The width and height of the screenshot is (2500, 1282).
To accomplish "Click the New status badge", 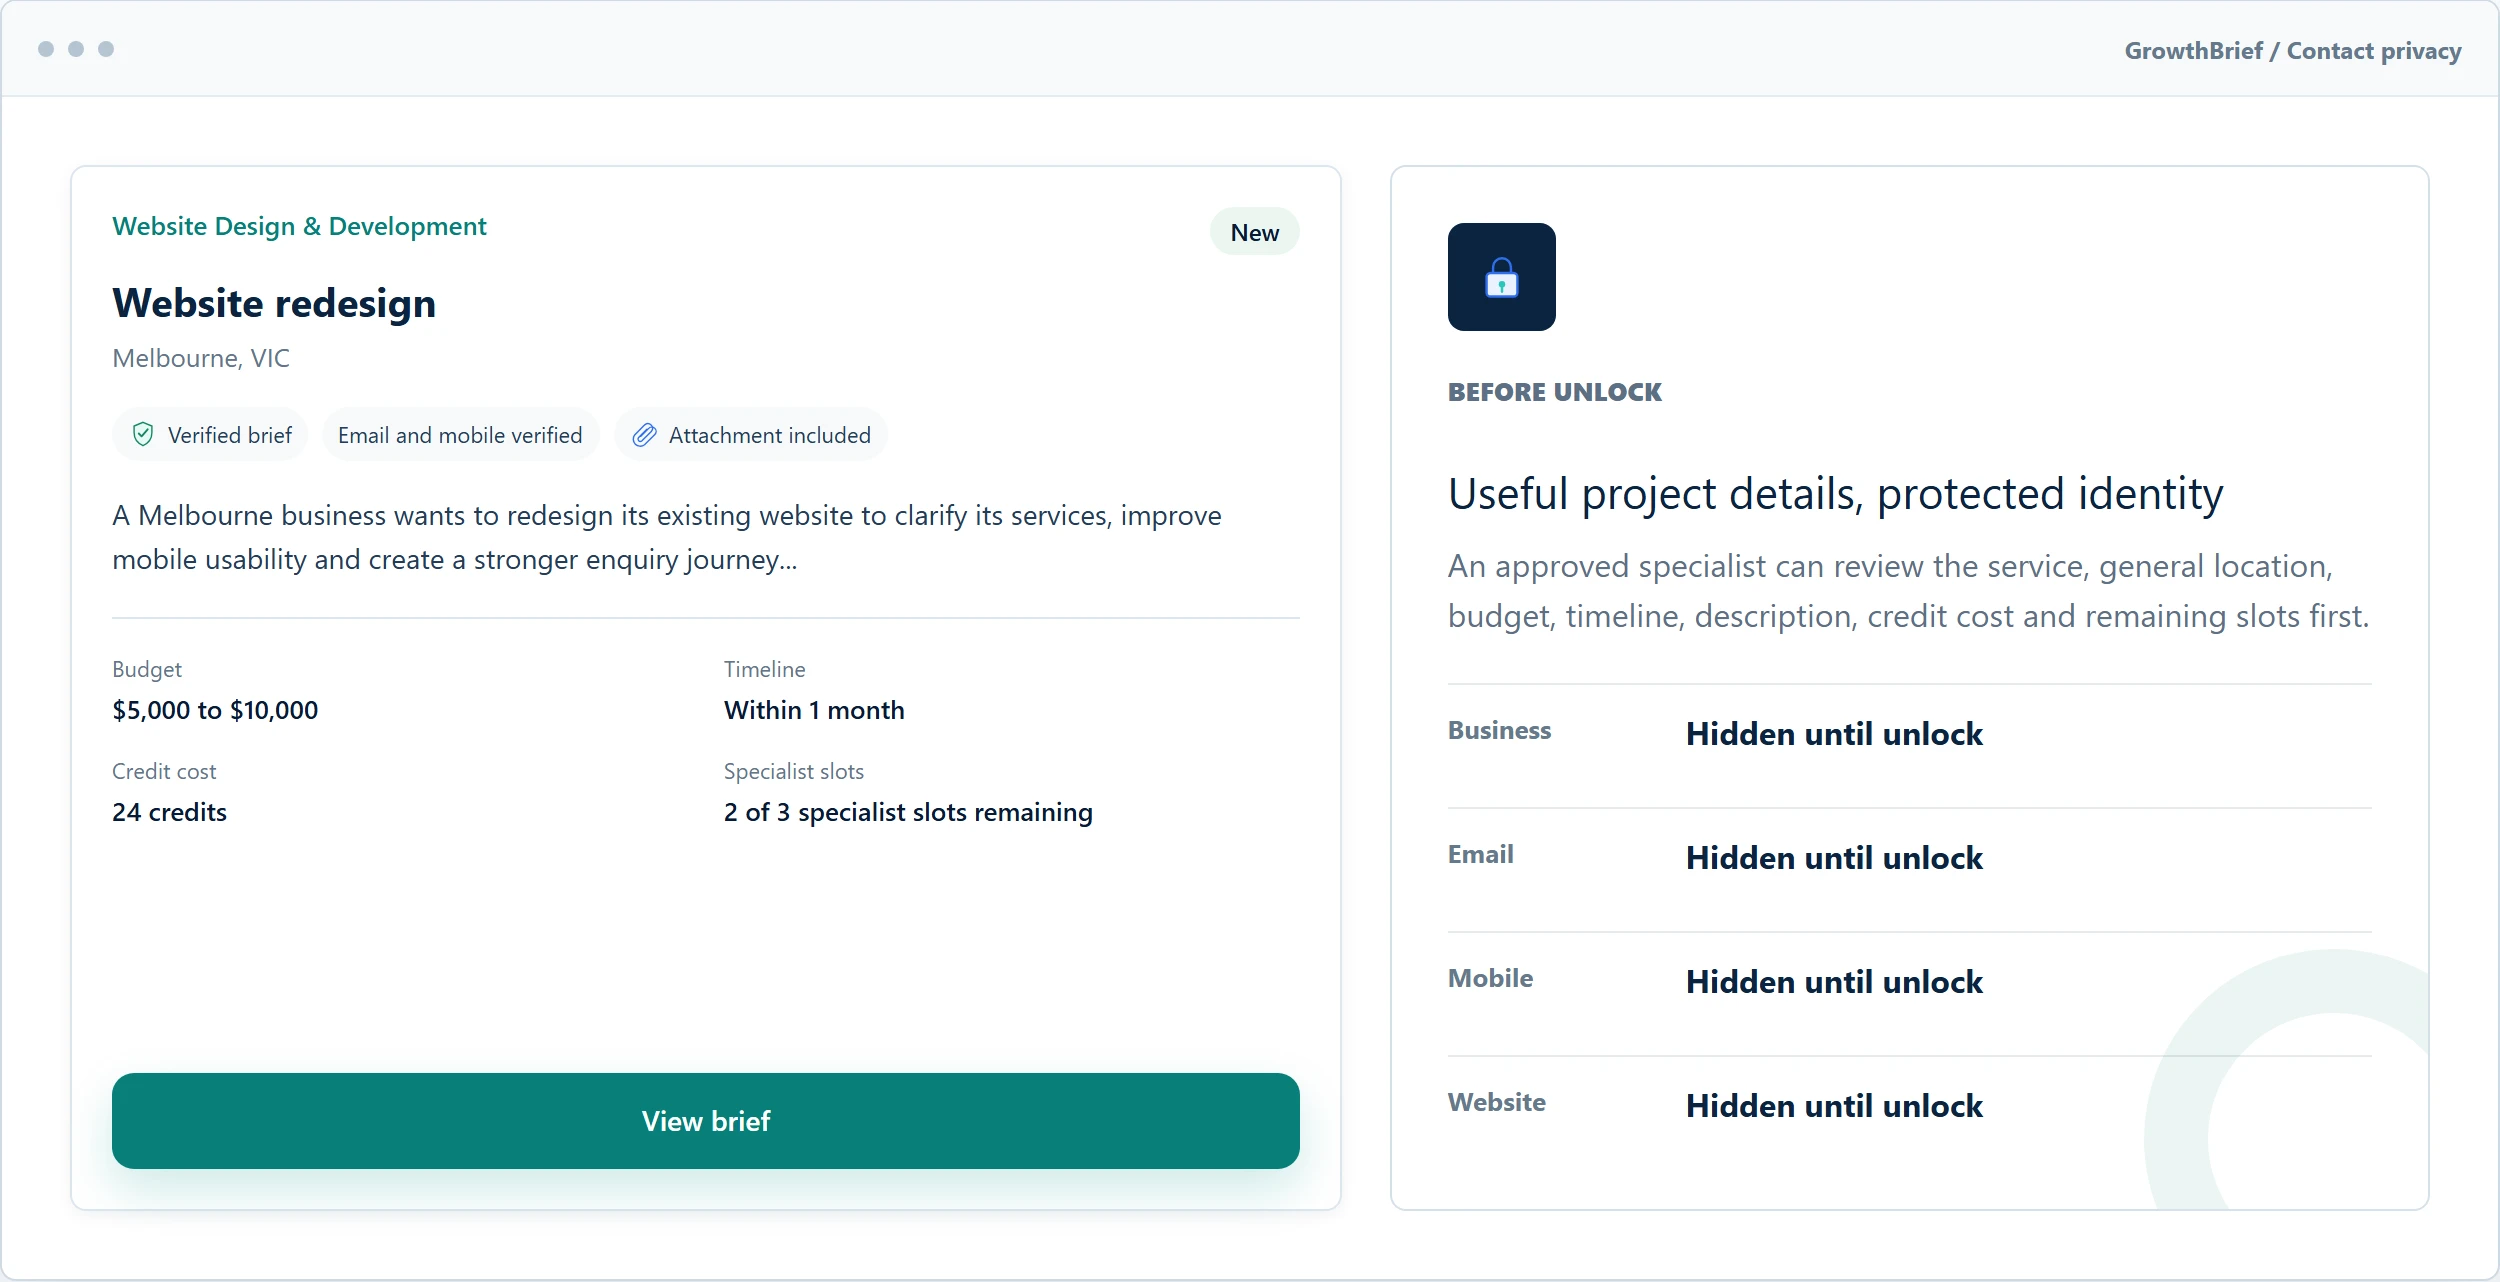I will click(x=1254, y=232).
